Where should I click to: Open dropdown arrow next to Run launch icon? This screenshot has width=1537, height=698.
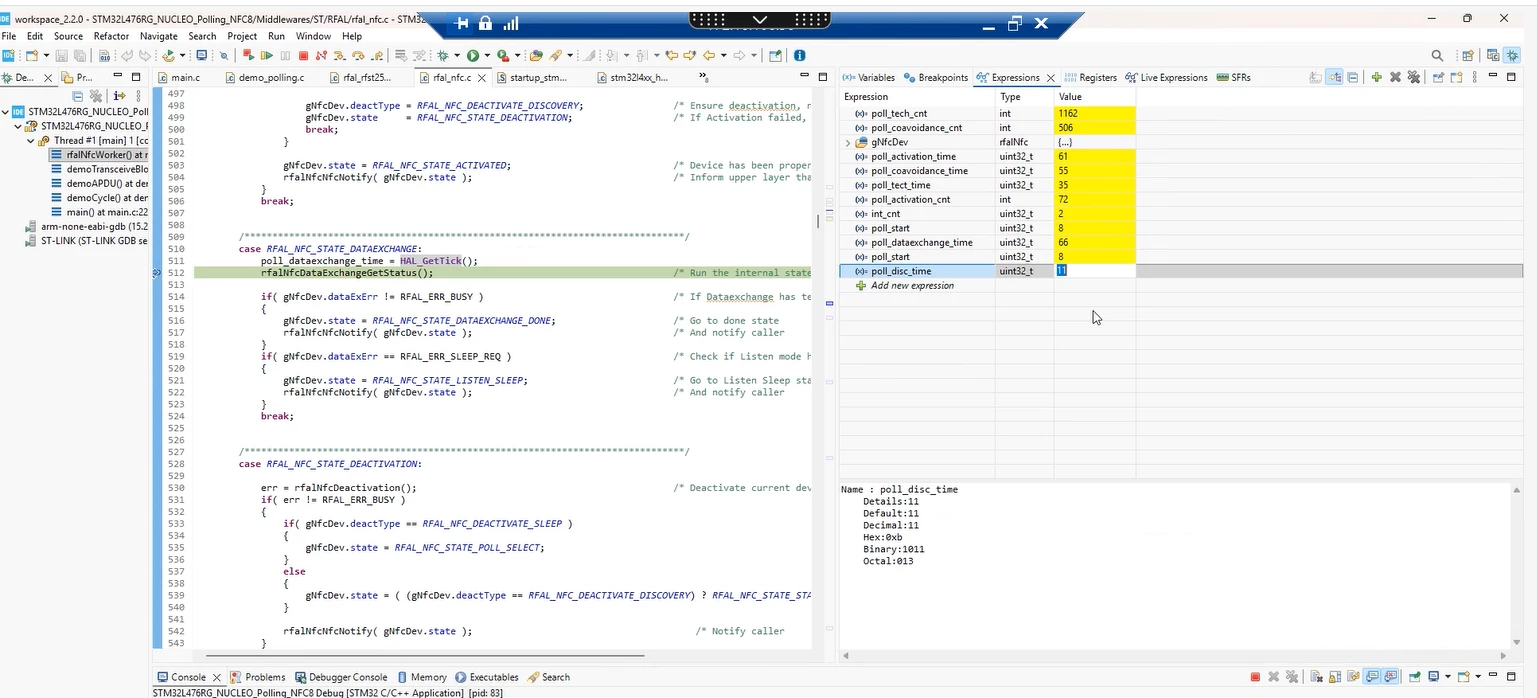click(x=487, y=55)
